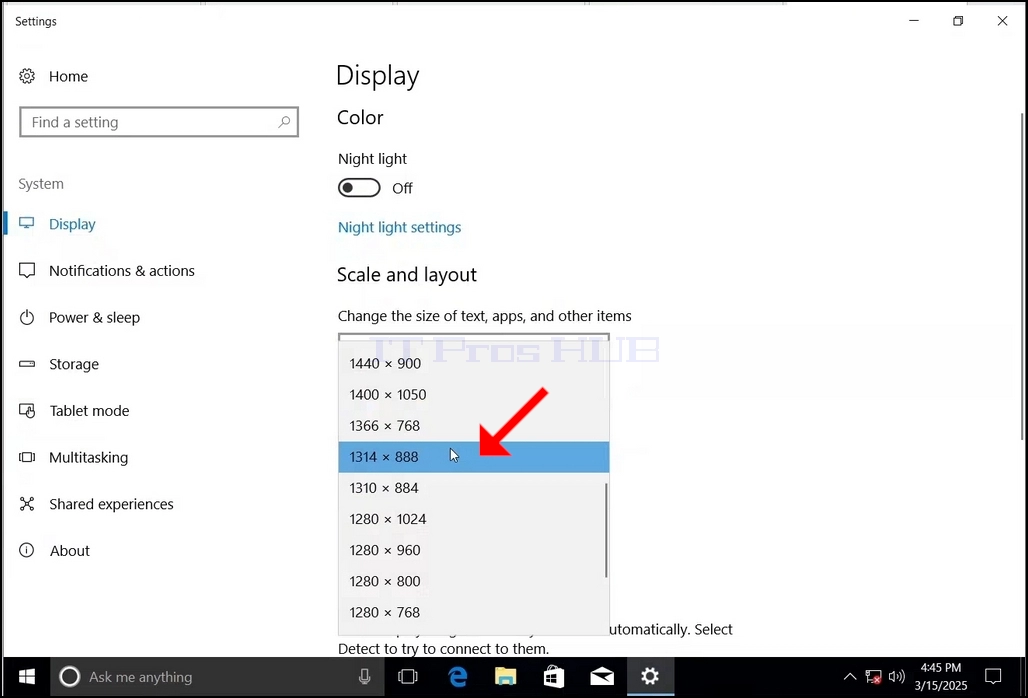Click the Windows Start button

(x=27, y=676)
